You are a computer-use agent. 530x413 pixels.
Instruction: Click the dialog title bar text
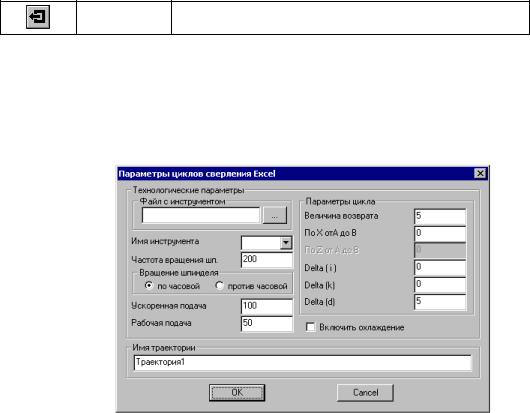click(x=197, y=174)
